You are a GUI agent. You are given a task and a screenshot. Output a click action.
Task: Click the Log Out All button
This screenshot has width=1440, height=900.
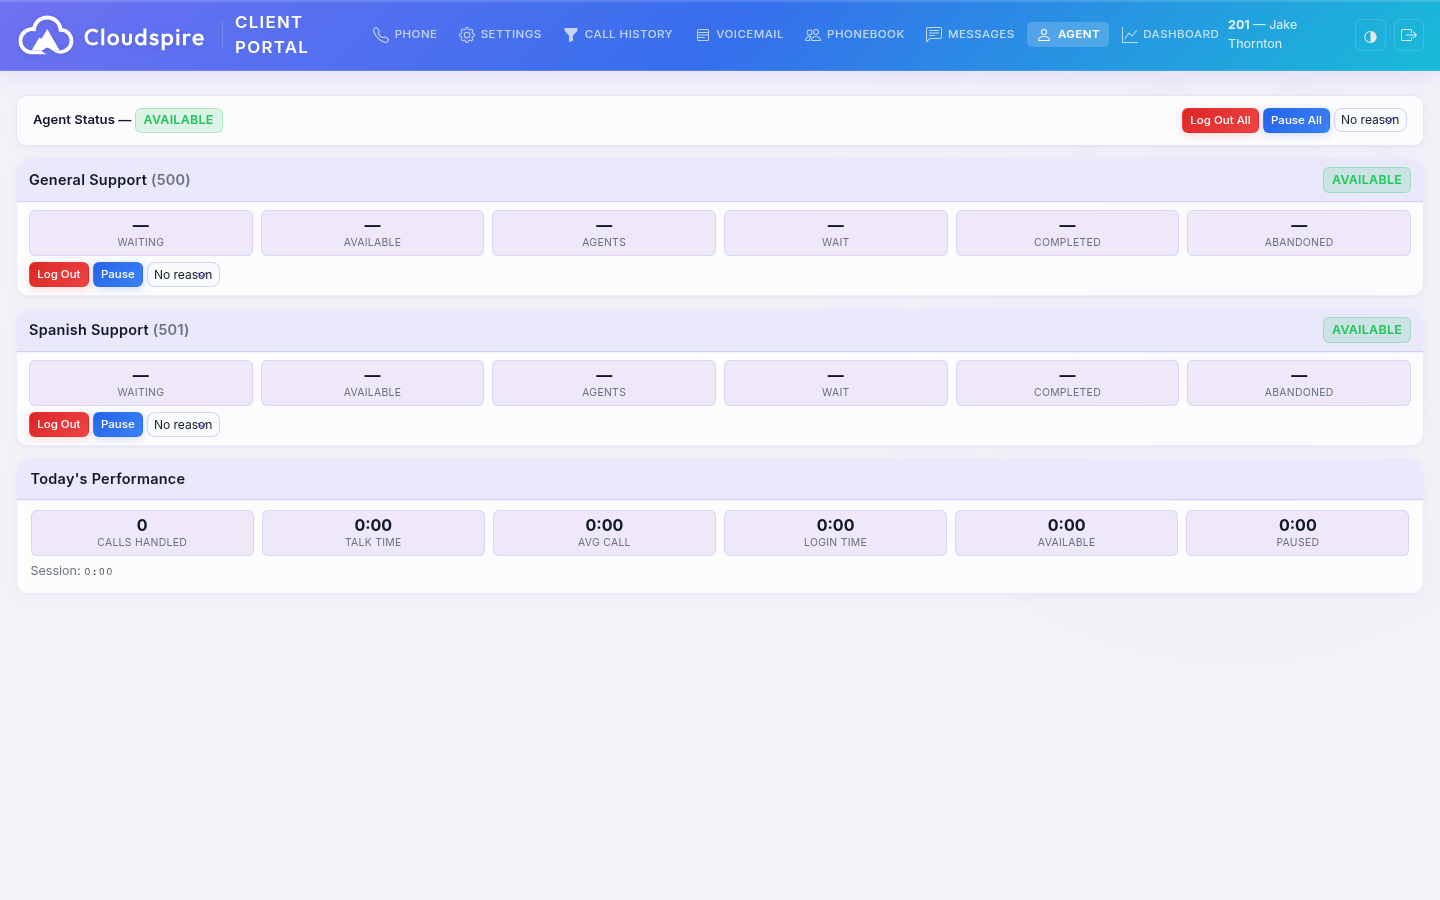point(1220,120)
